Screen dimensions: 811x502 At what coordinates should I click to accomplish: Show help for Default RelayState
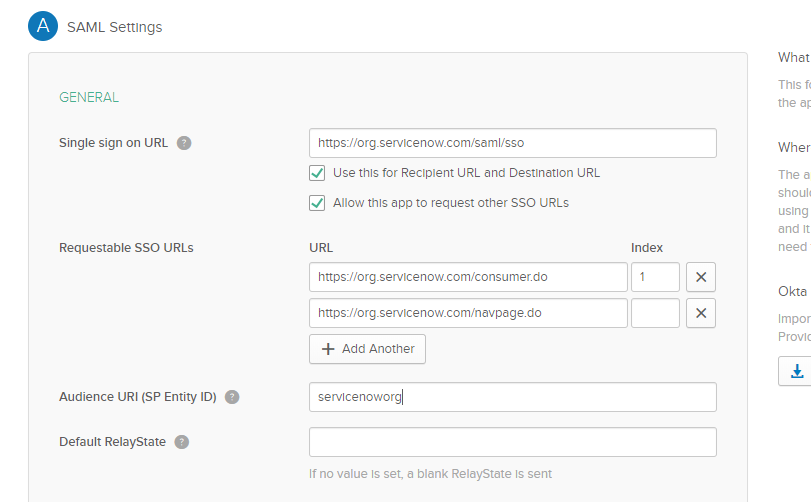tap(182, 442)
